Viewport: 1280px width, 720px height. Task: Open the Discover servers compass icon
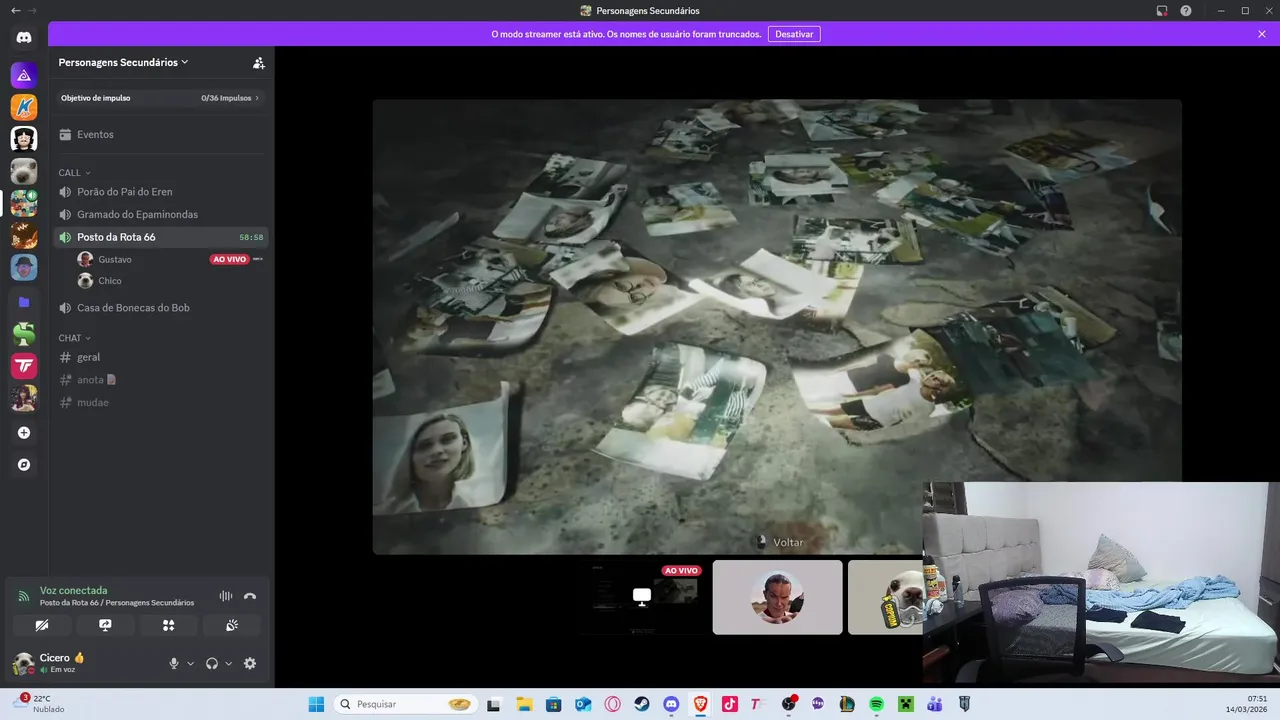24,465
